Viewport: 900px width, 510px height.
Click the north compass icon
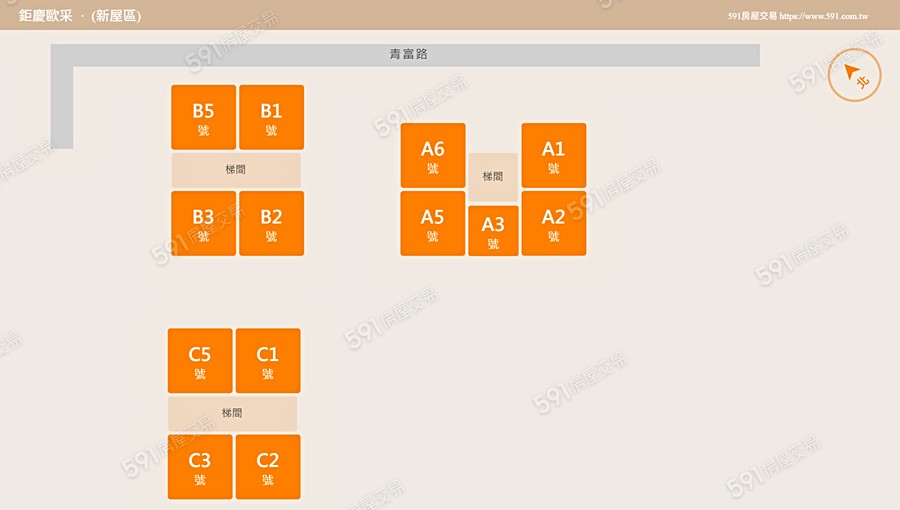(x=854, y=76)
